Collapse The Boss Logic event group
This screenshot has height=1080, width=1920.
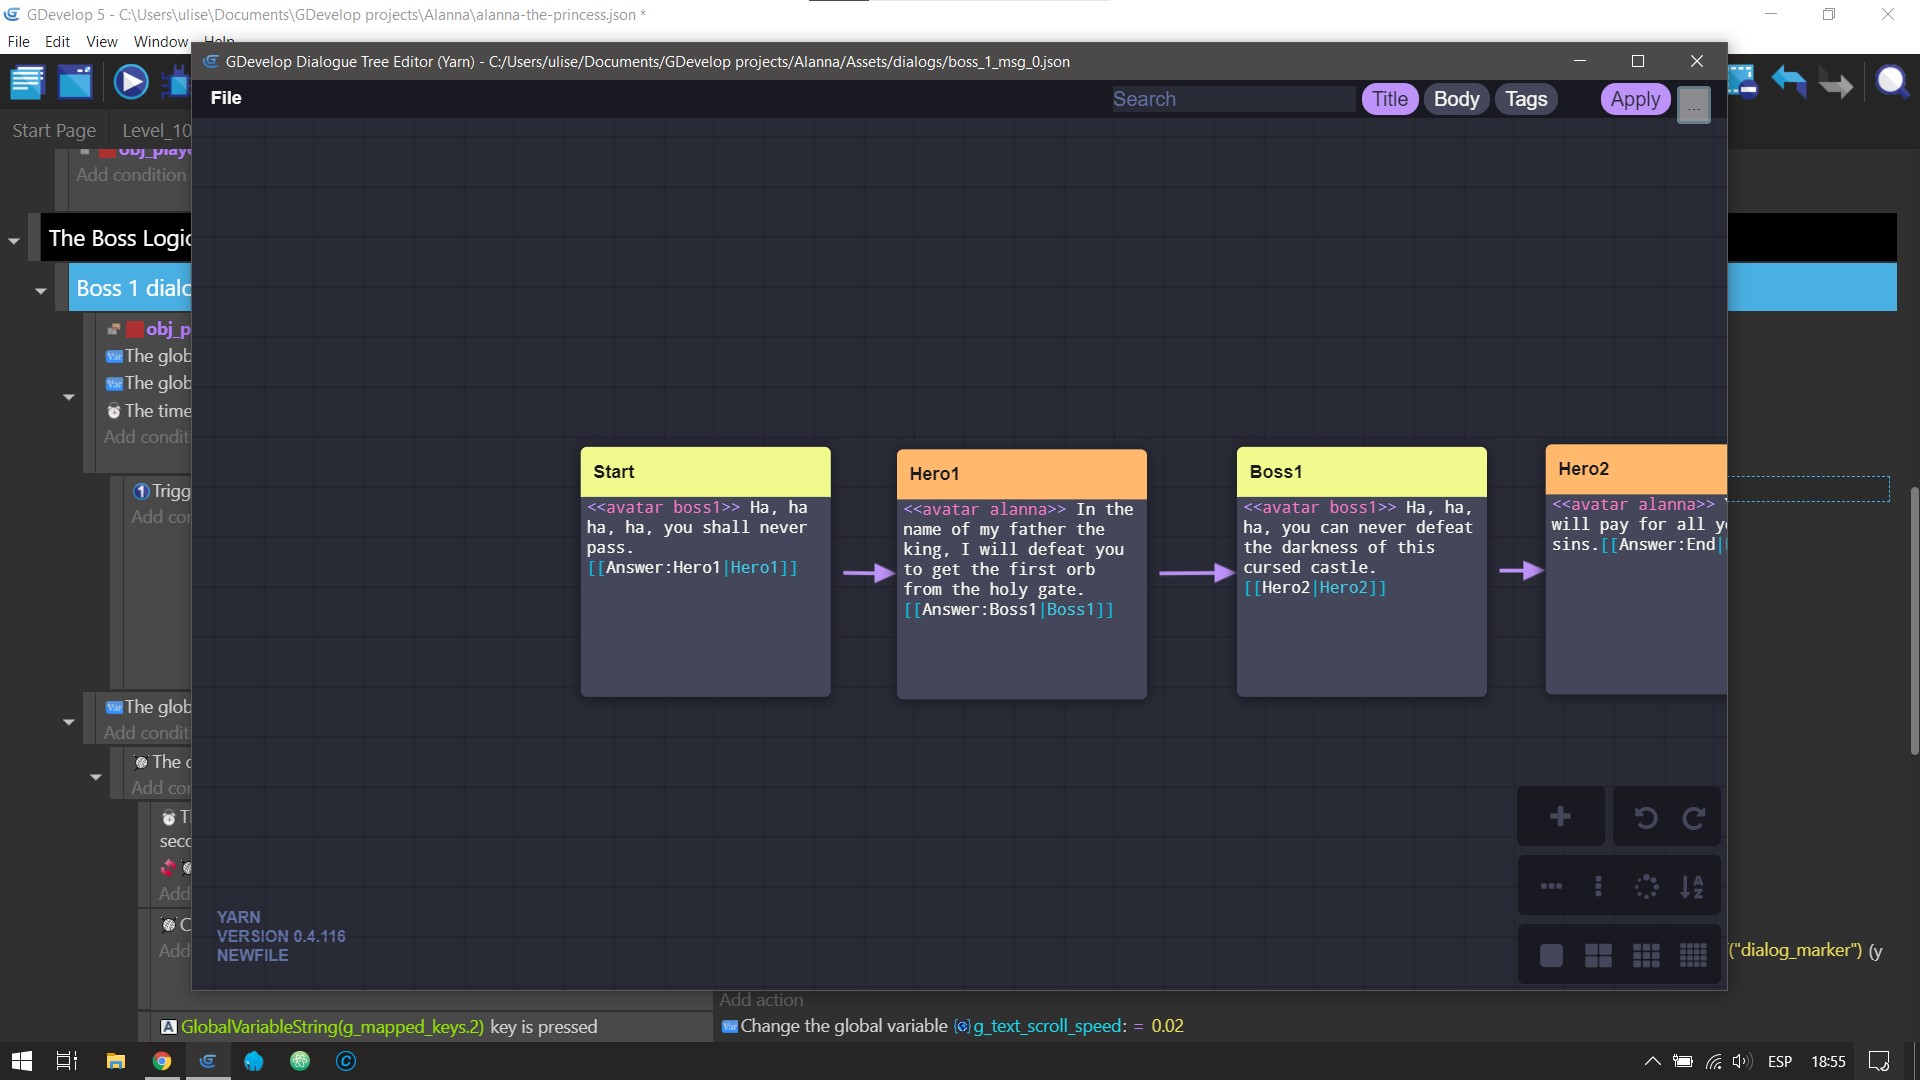[14, 241]
